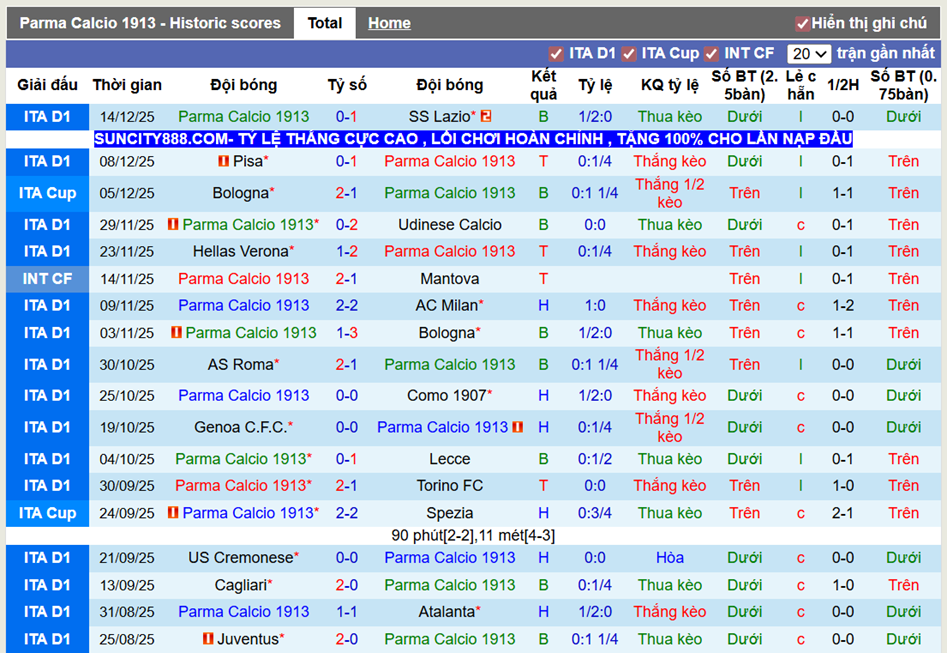Open the SUNCITY888.COM banner link
This screenshot has height=653, width=947.
(473, 139)
